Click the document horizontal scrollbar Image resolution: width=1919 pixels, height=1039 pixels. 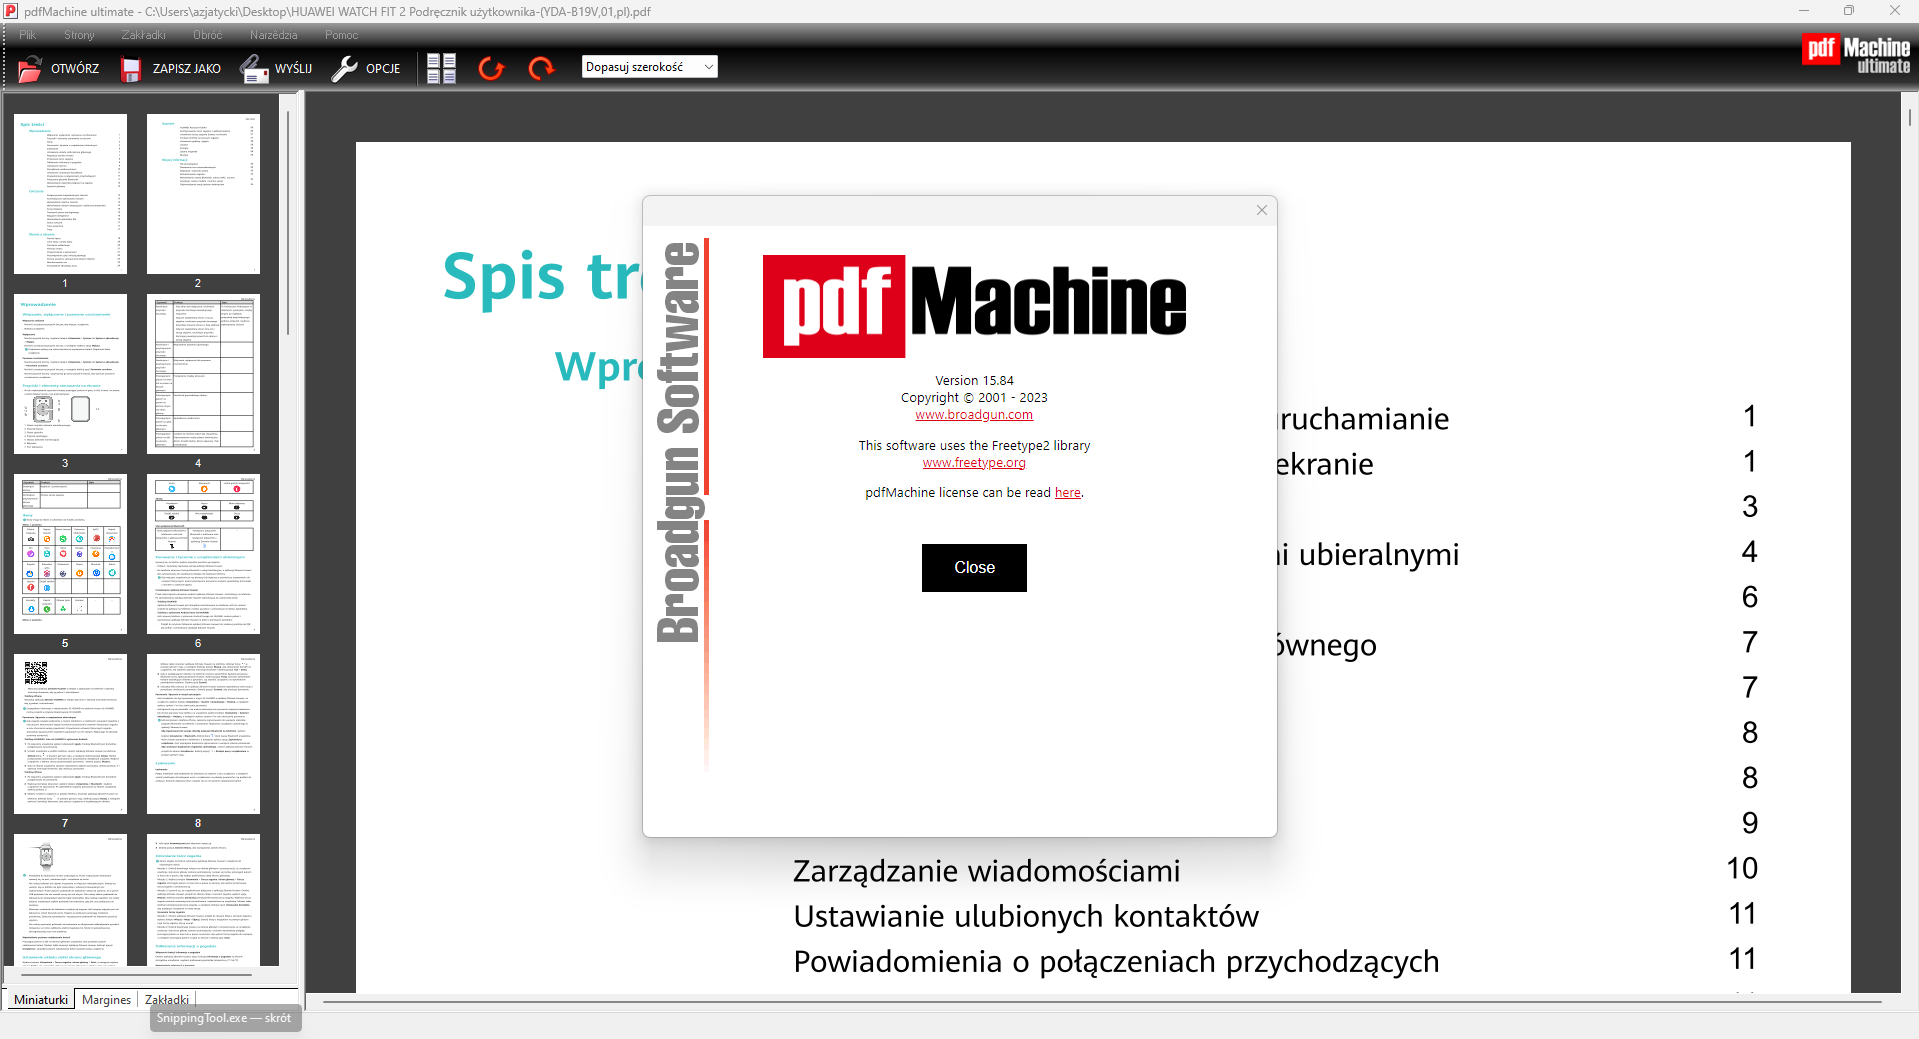click(1100, 1001)
